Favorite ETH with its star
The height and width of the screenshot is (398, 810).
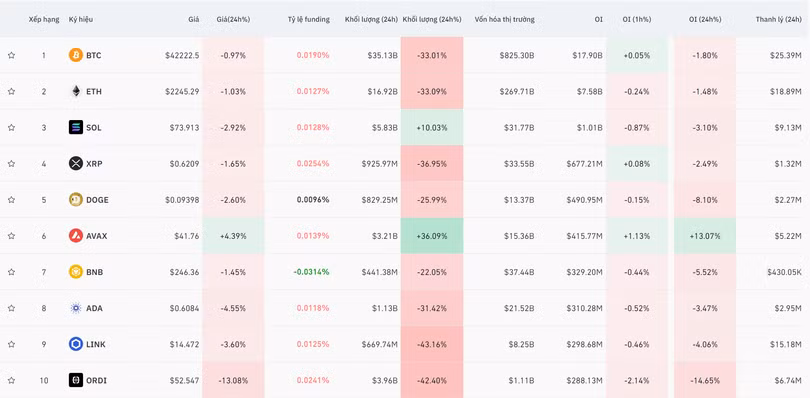[11, 91]
